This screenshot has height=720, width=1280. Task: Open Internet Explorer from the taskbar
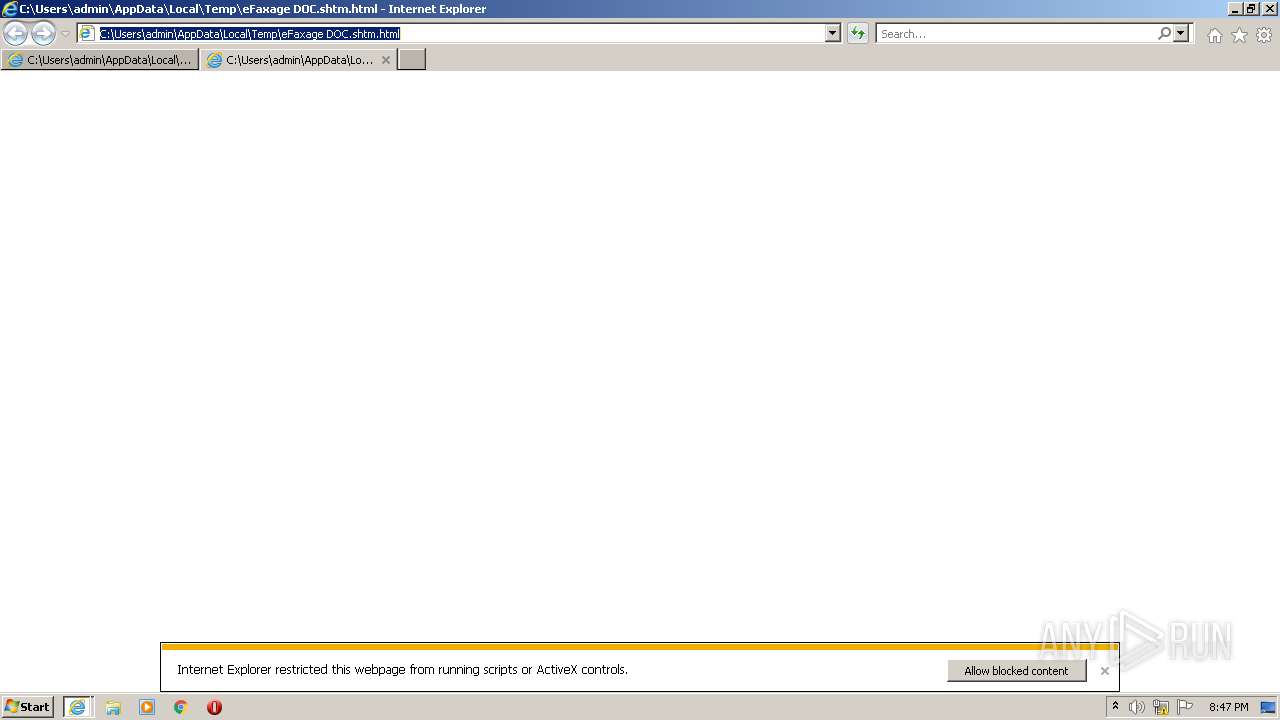click(x=77, y=707)
